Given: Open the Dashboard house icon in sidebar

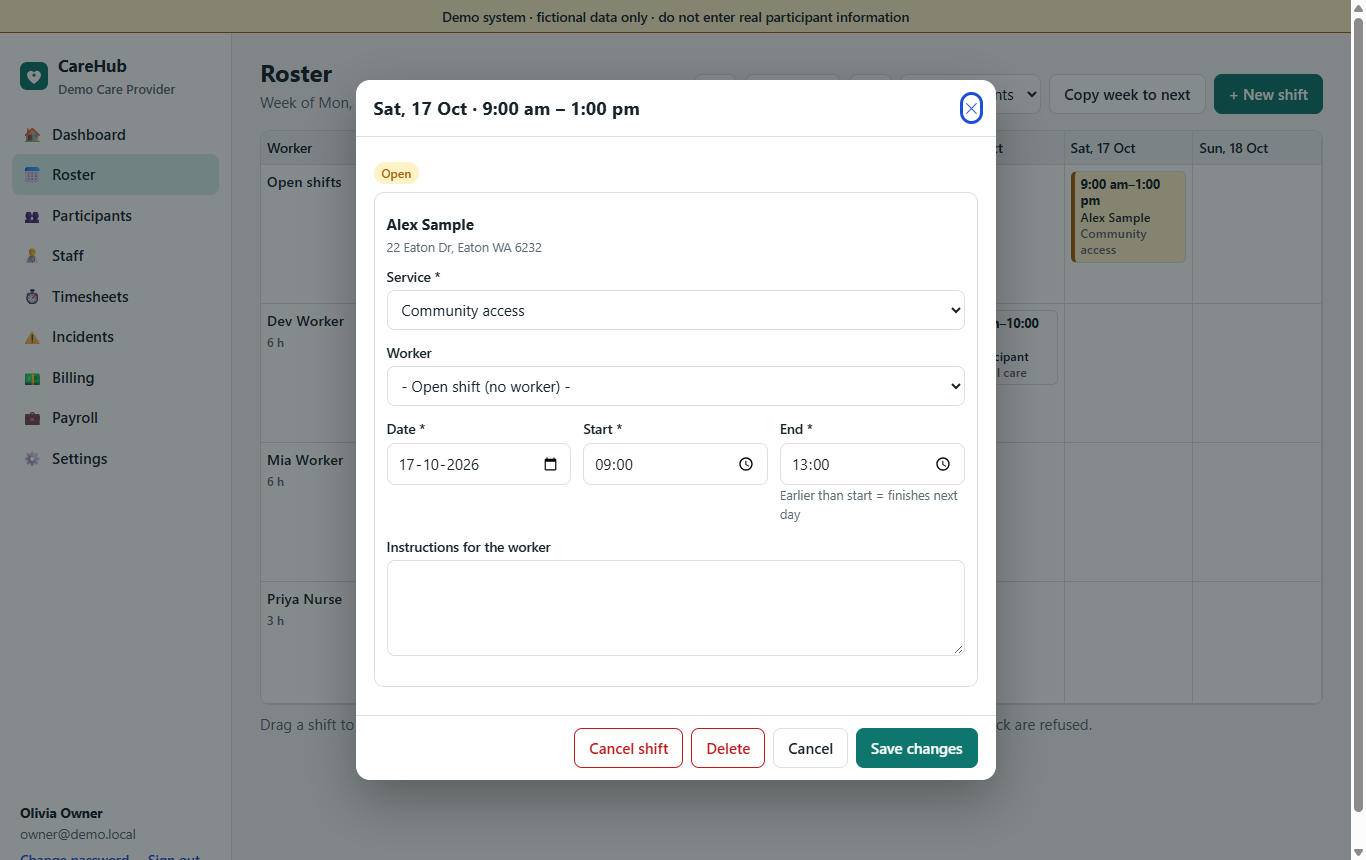Looking at the screenshot, I should click(x=32, y=135).
